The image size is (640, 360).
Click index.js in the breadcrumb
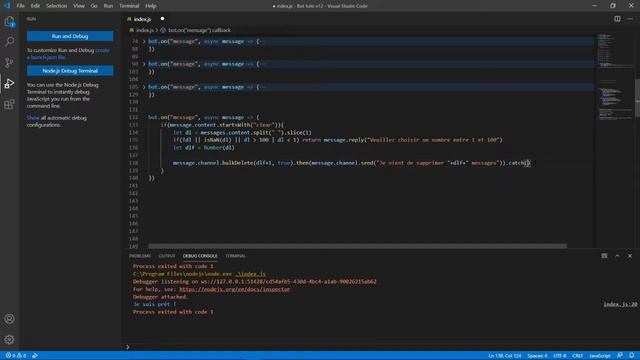144,30
